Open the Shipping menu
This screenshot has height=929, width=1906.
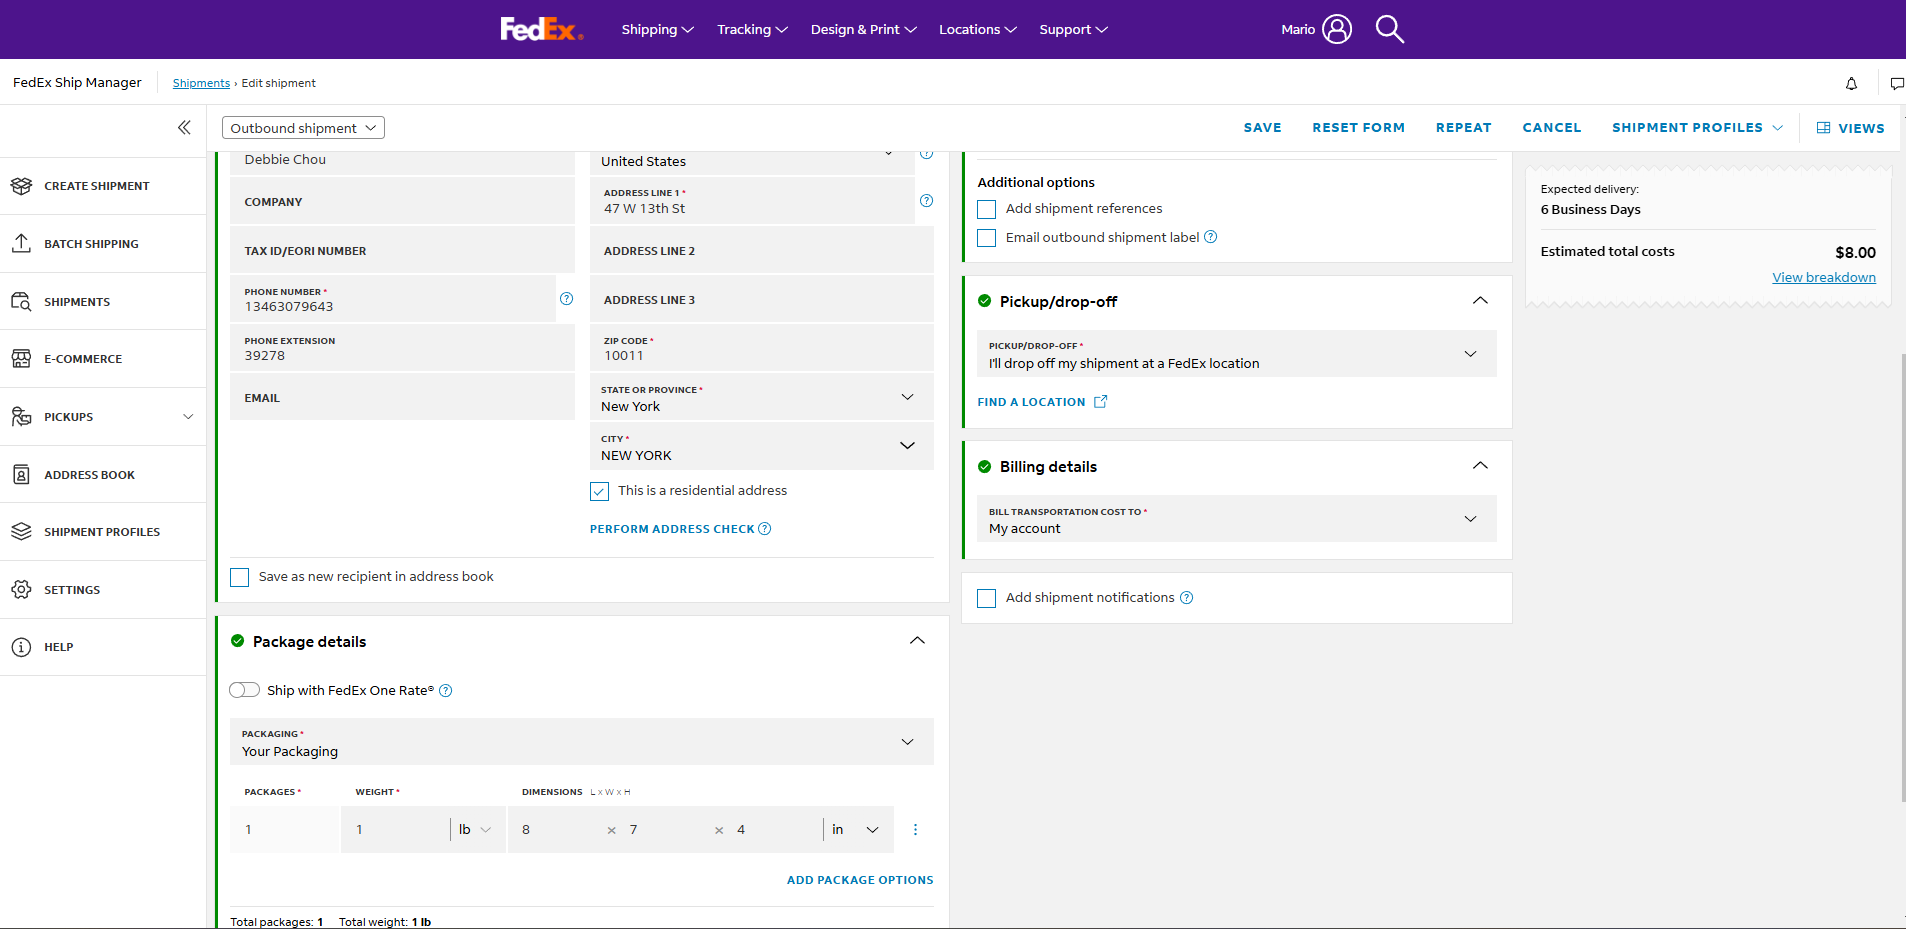[x=657, y=29]
